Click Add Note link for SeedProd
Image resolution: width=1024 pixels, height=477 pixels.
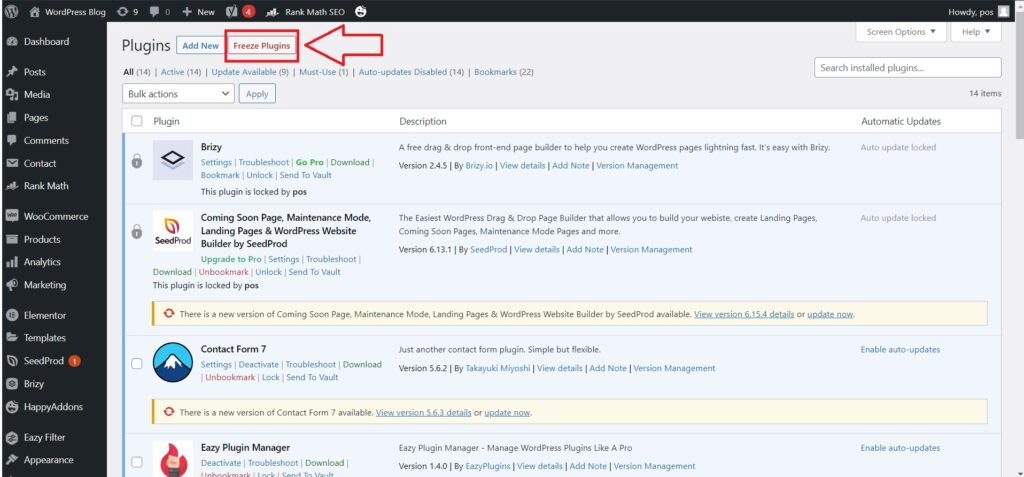[585, 250]
